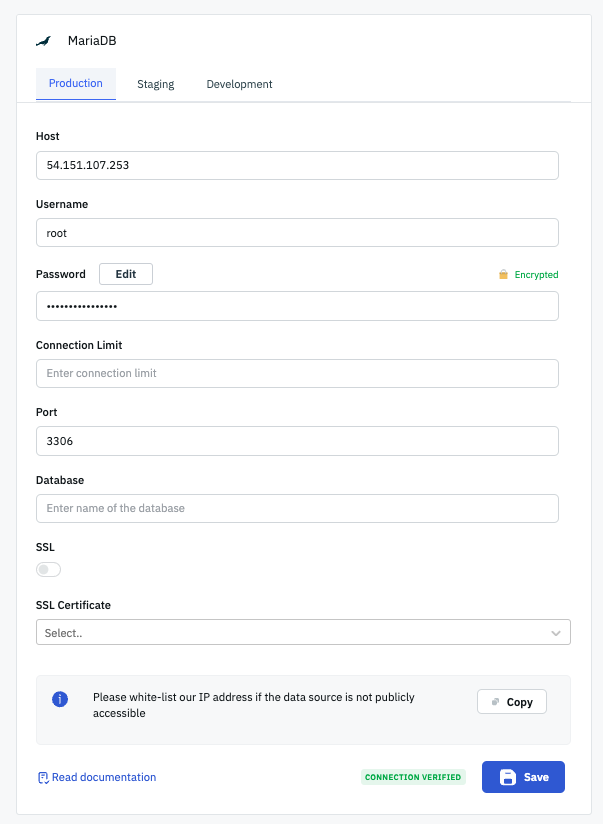The width and height of the screenshot is (603, 824).
Task: Click the Database name input field
Action: tap(297, 508)
